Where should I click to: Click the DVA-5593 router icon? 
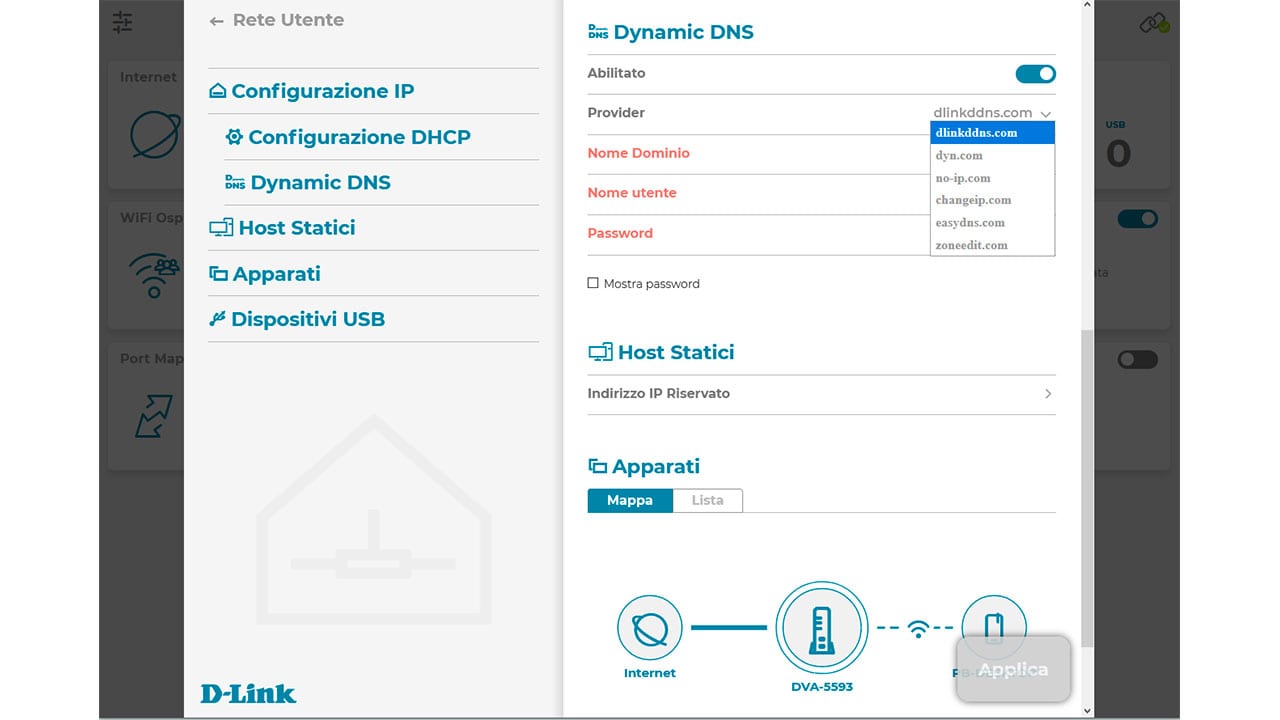tap(821, 629)
